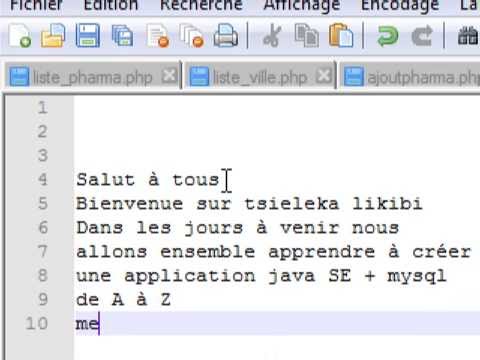
Task: Click the Save All icon
Action: 122,35
